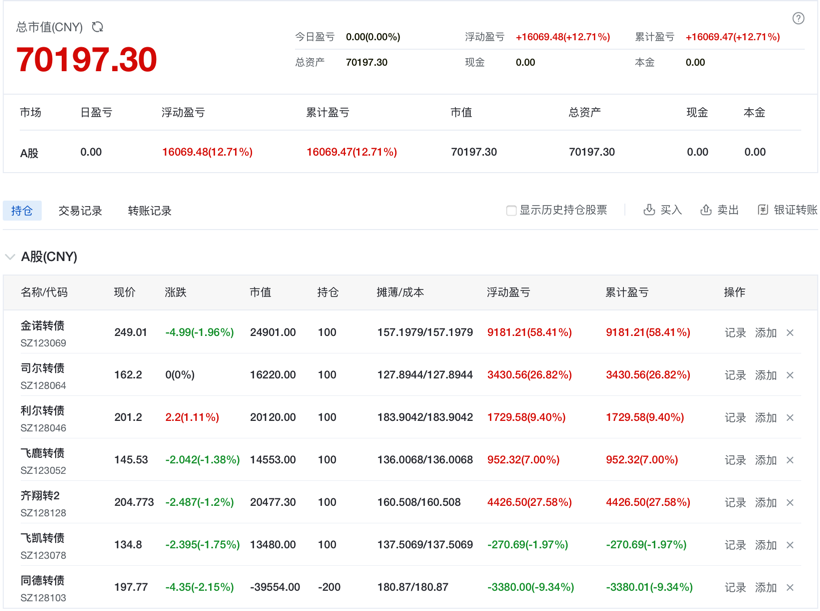Open 记录 for 同德转债
Image resolution: width=820 pixels, height=611 pixels.
pyautogui.click(x=735, y=588)
